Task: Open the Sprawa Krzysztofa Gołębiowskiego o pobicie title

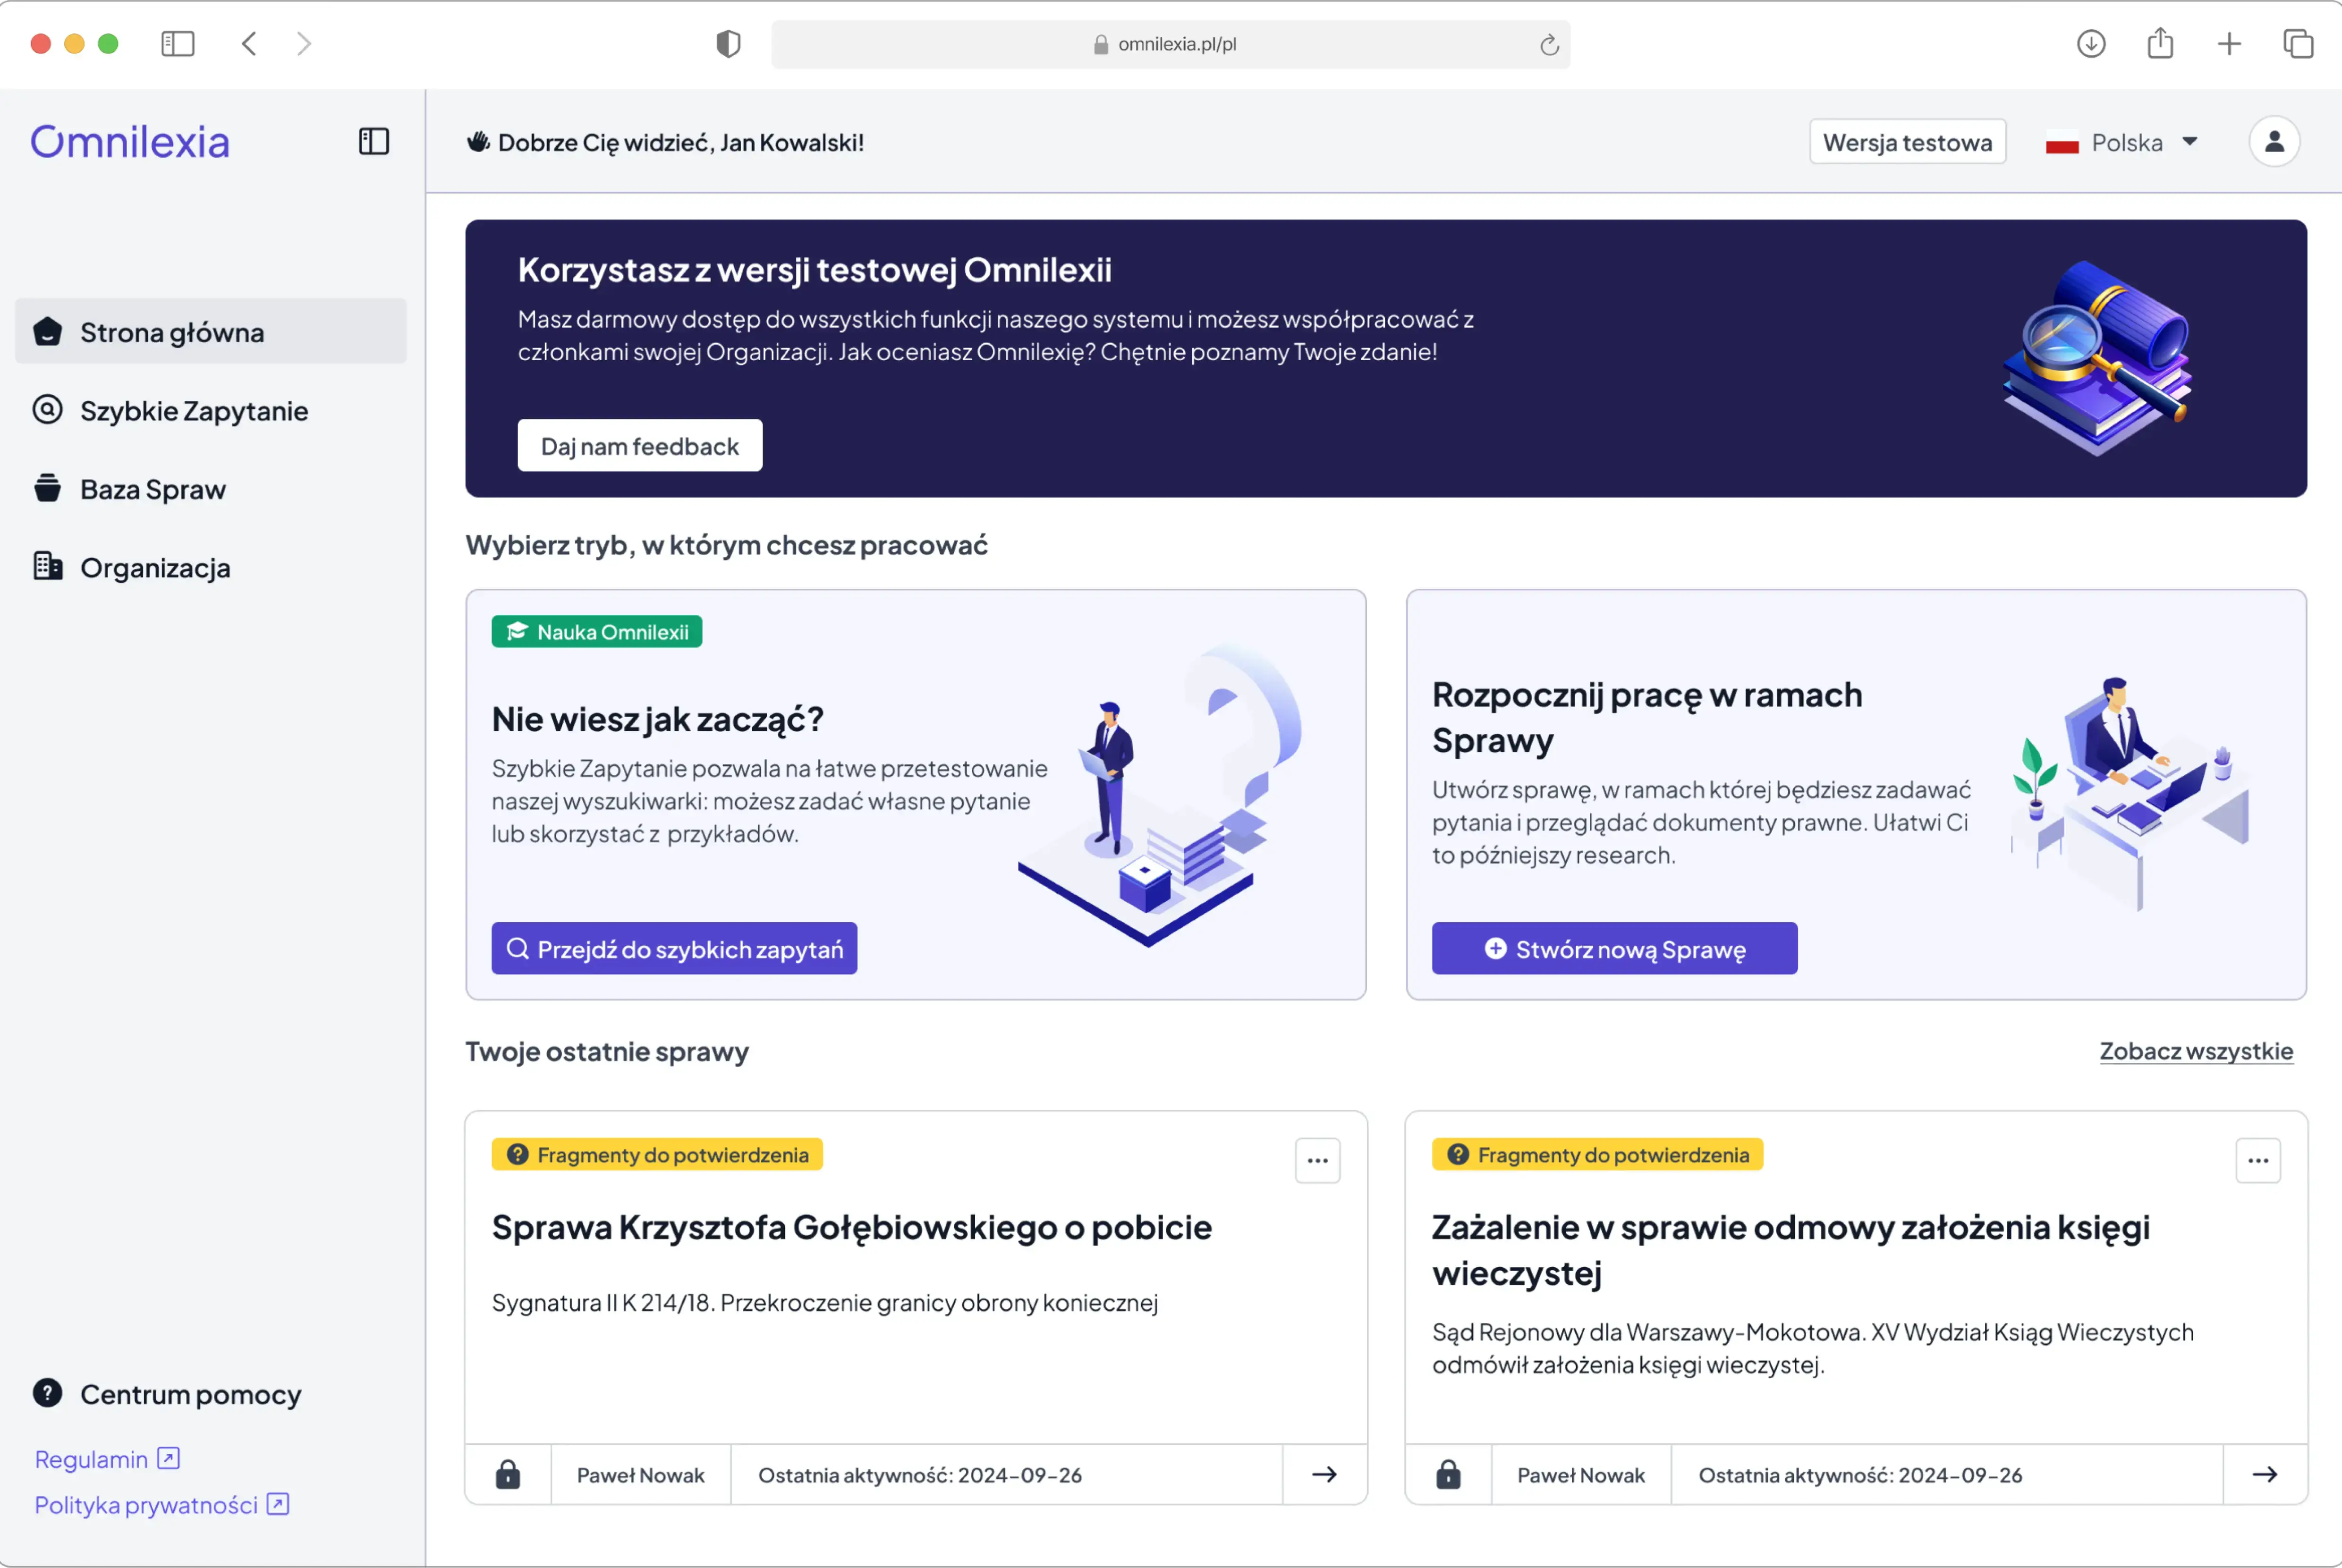Action: [x=851, y=1227]
